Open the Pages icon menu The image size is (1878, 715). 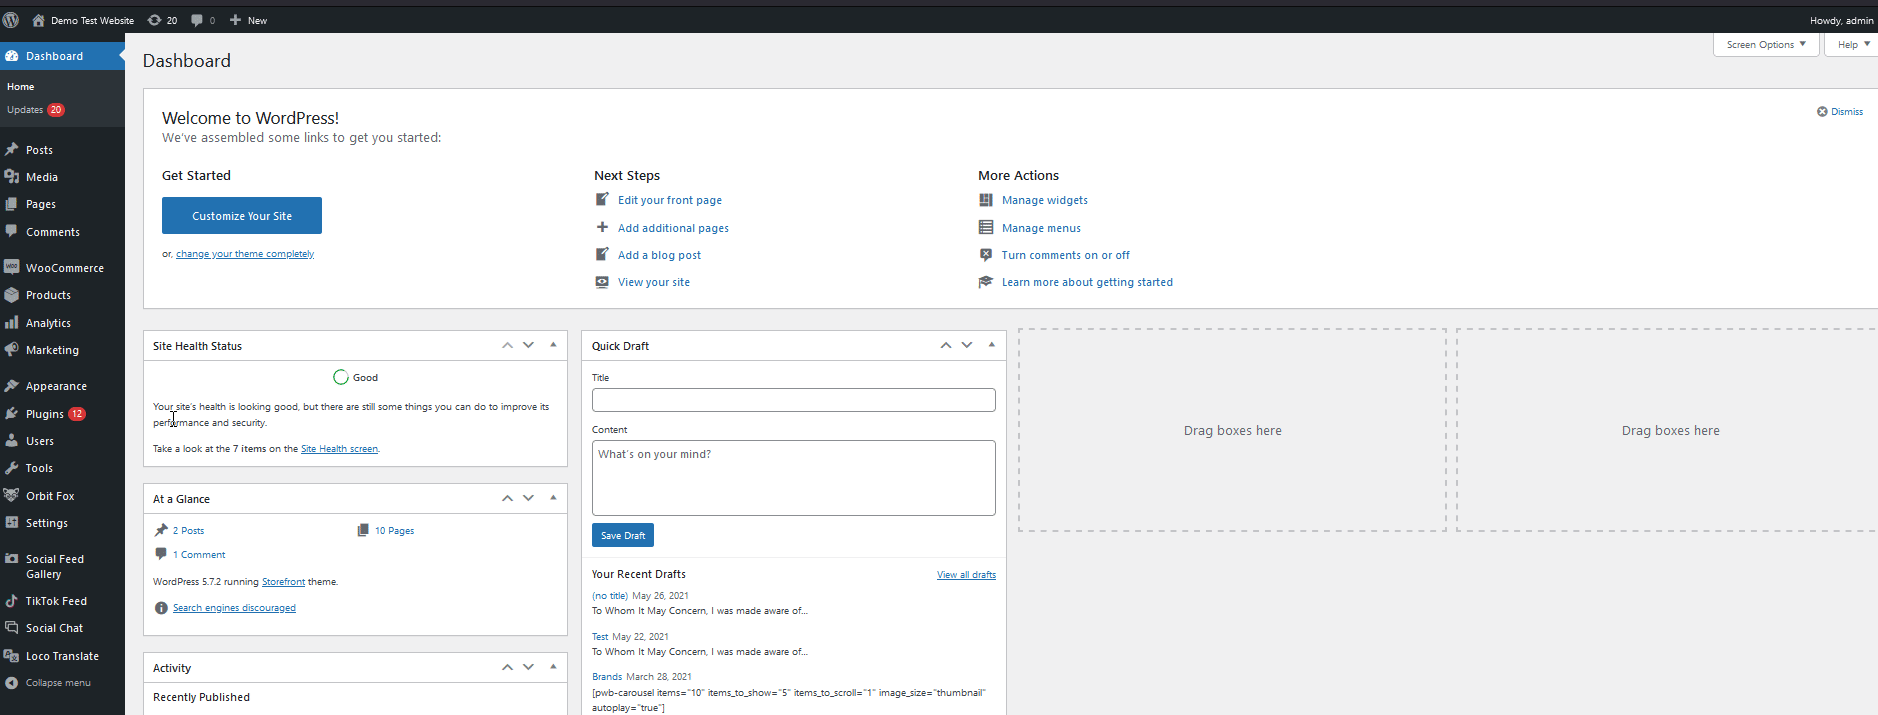(x=12, y=203)
